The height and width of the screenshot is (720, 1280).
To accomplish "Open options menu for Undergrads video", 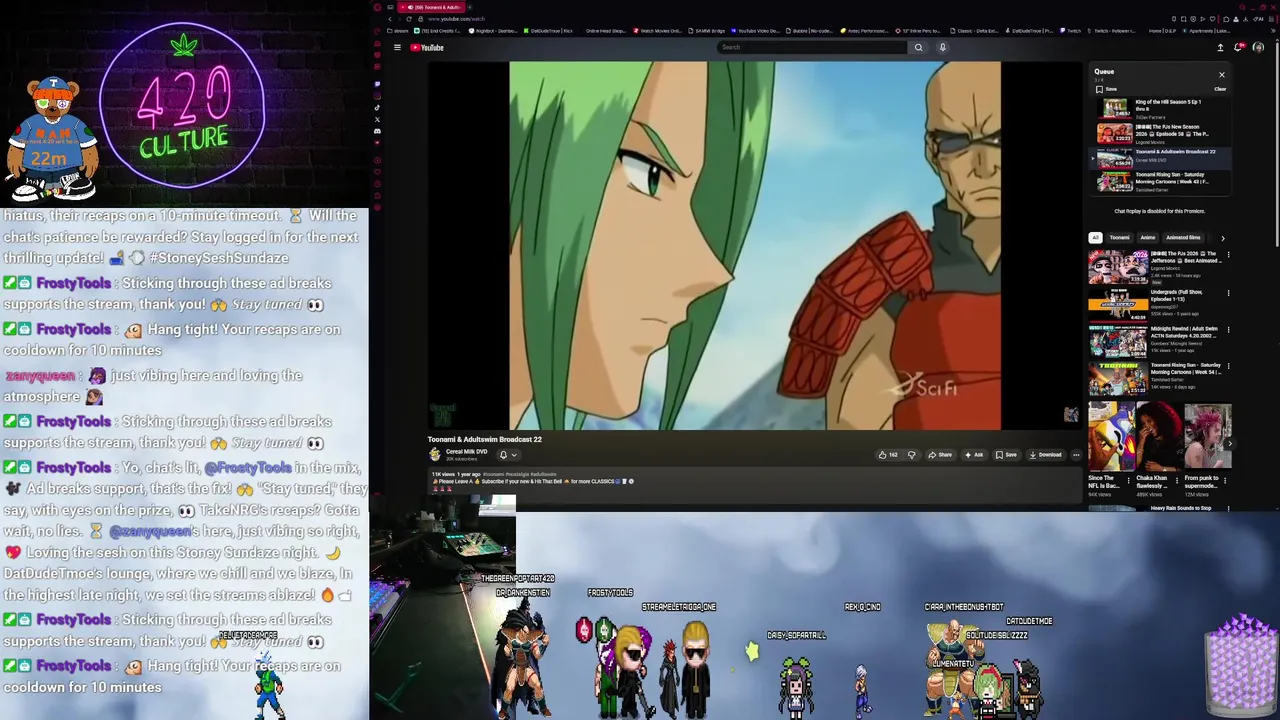I will click(x=1228, y=292).
